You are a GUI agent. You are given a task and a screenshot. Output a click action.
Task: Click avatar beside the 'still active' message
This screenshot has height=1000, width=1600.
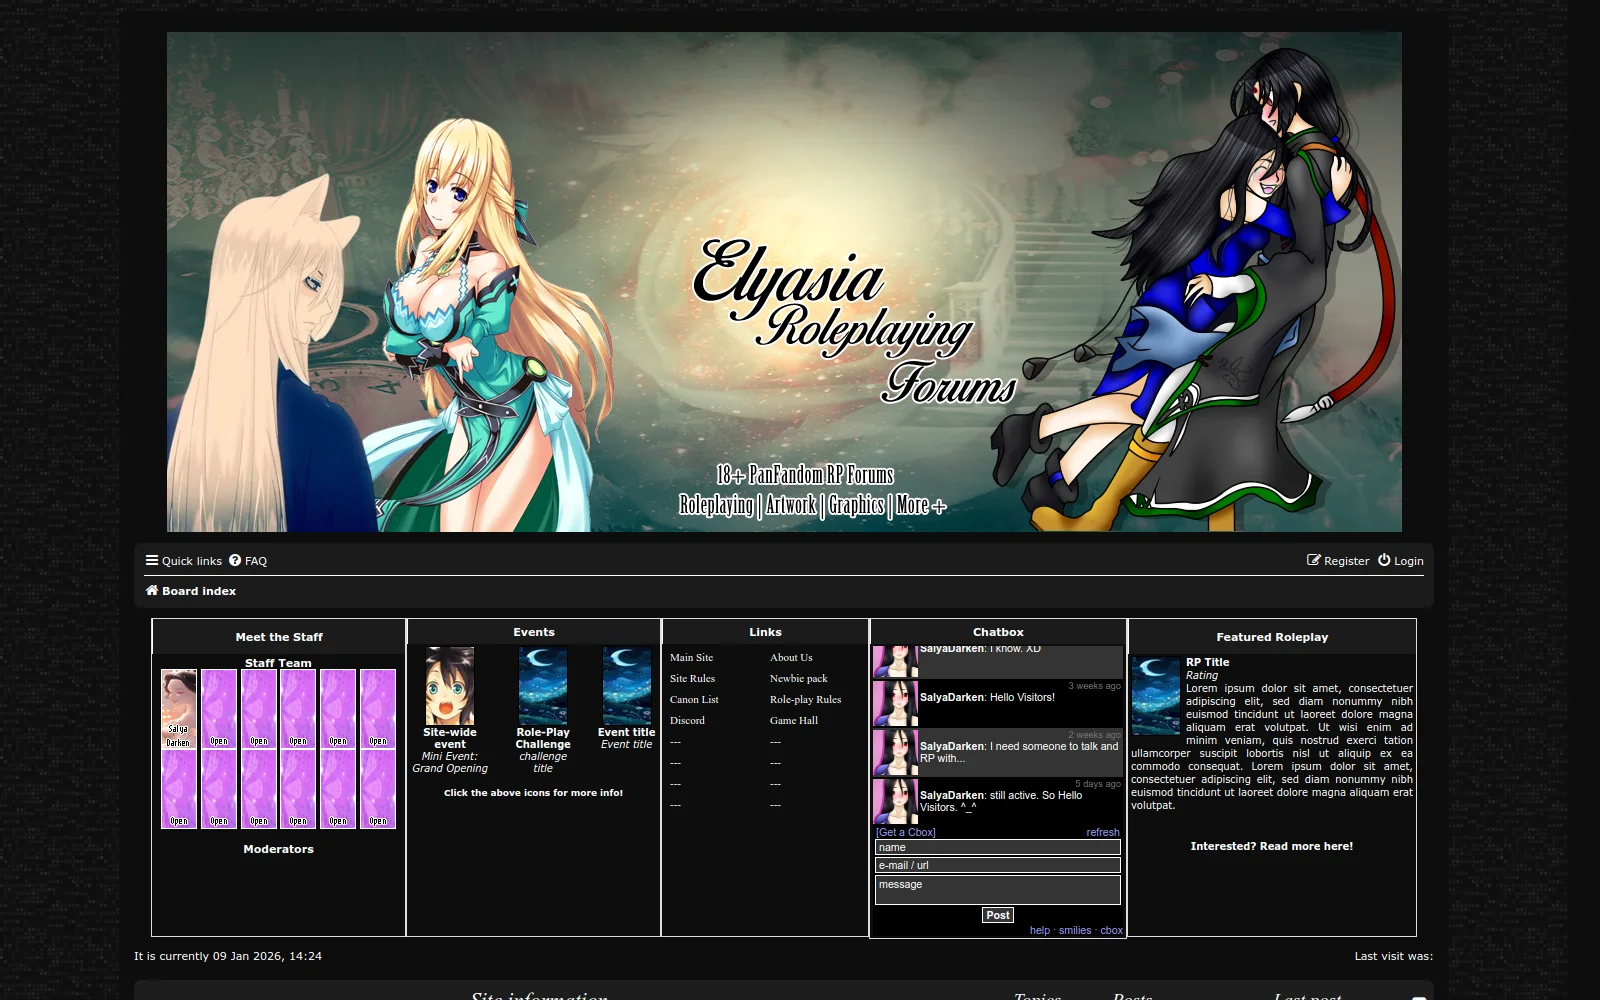[x=895, y=802]
